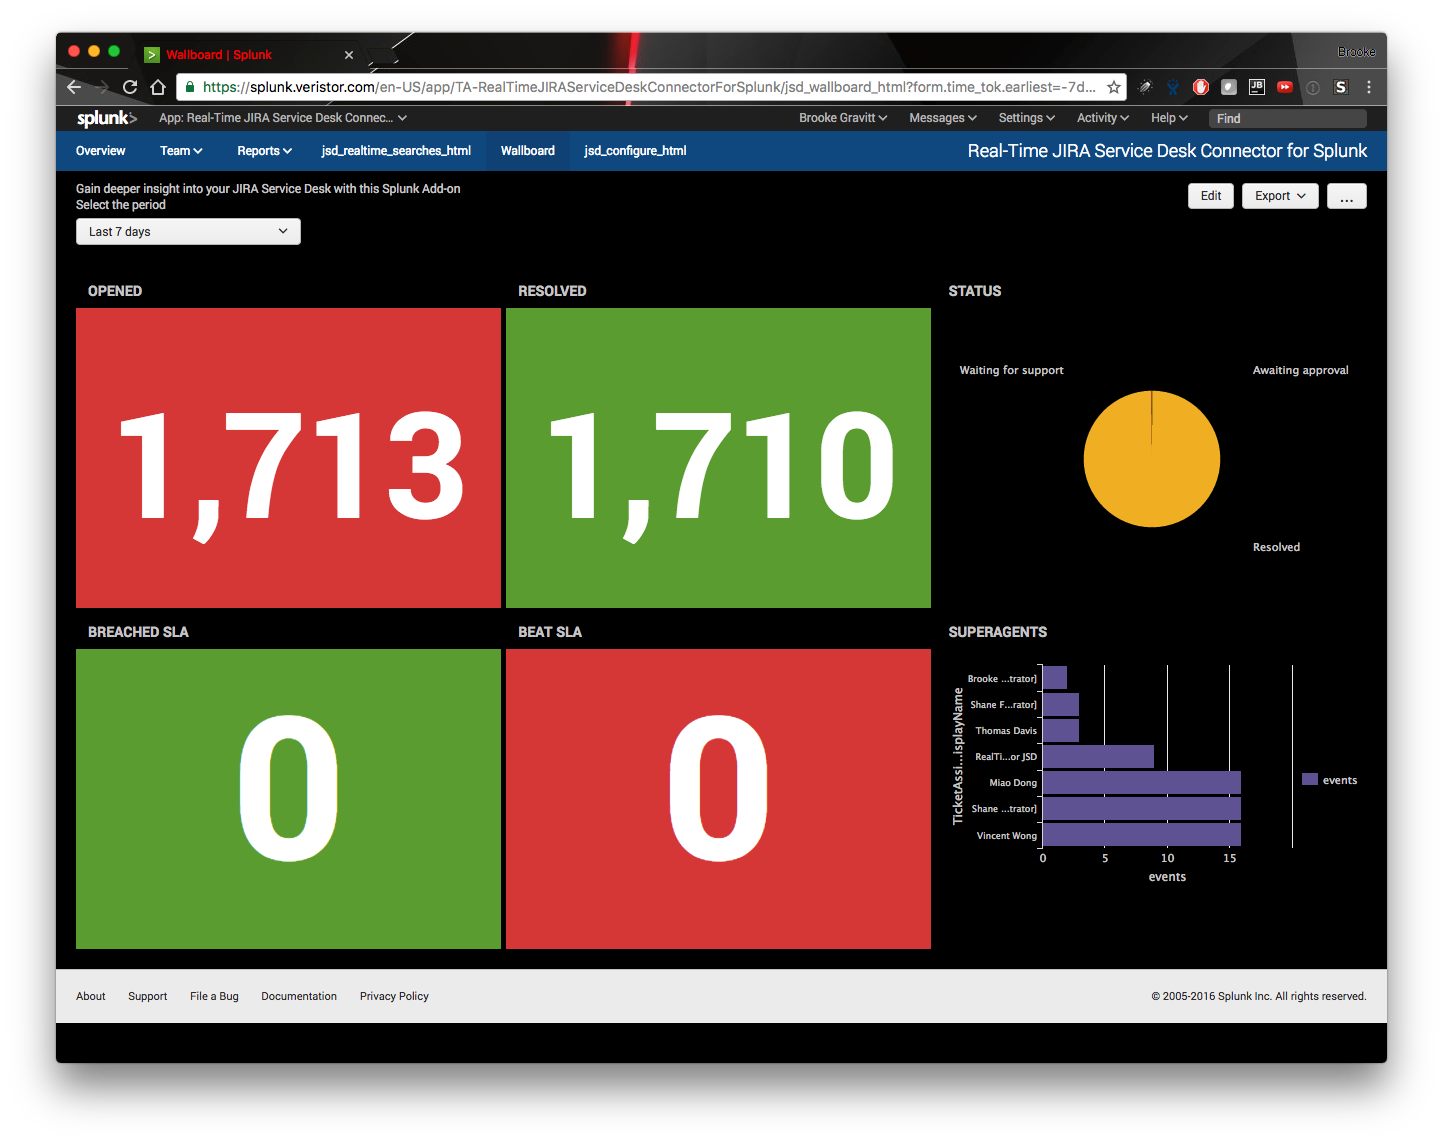Click the green secure padlock icon
Screen dimensions: 1443x1143
point(190,87)
